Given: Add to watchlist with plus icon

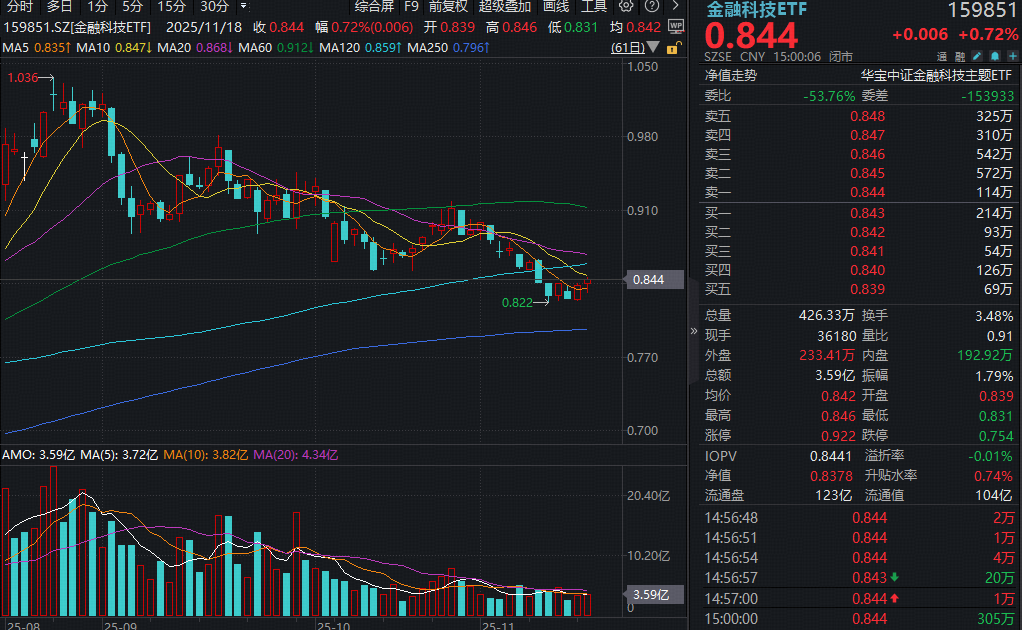Looking at the screenshot, I should (1011, 57).
